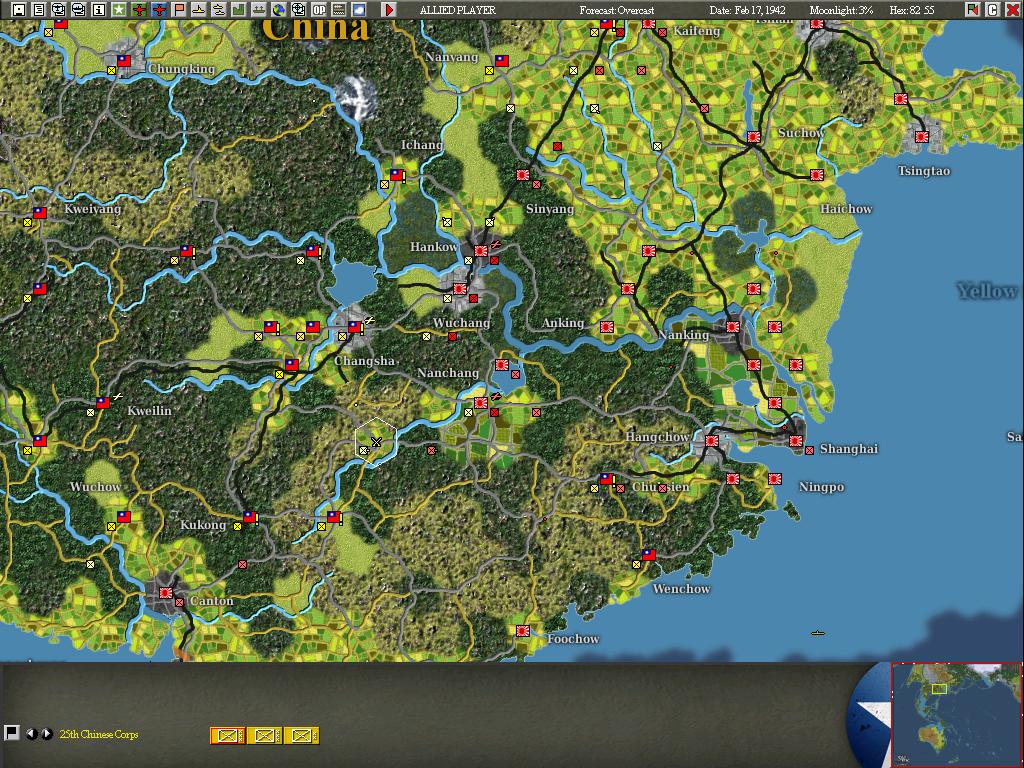Select the third unit counter in stack

click(302, 735)
